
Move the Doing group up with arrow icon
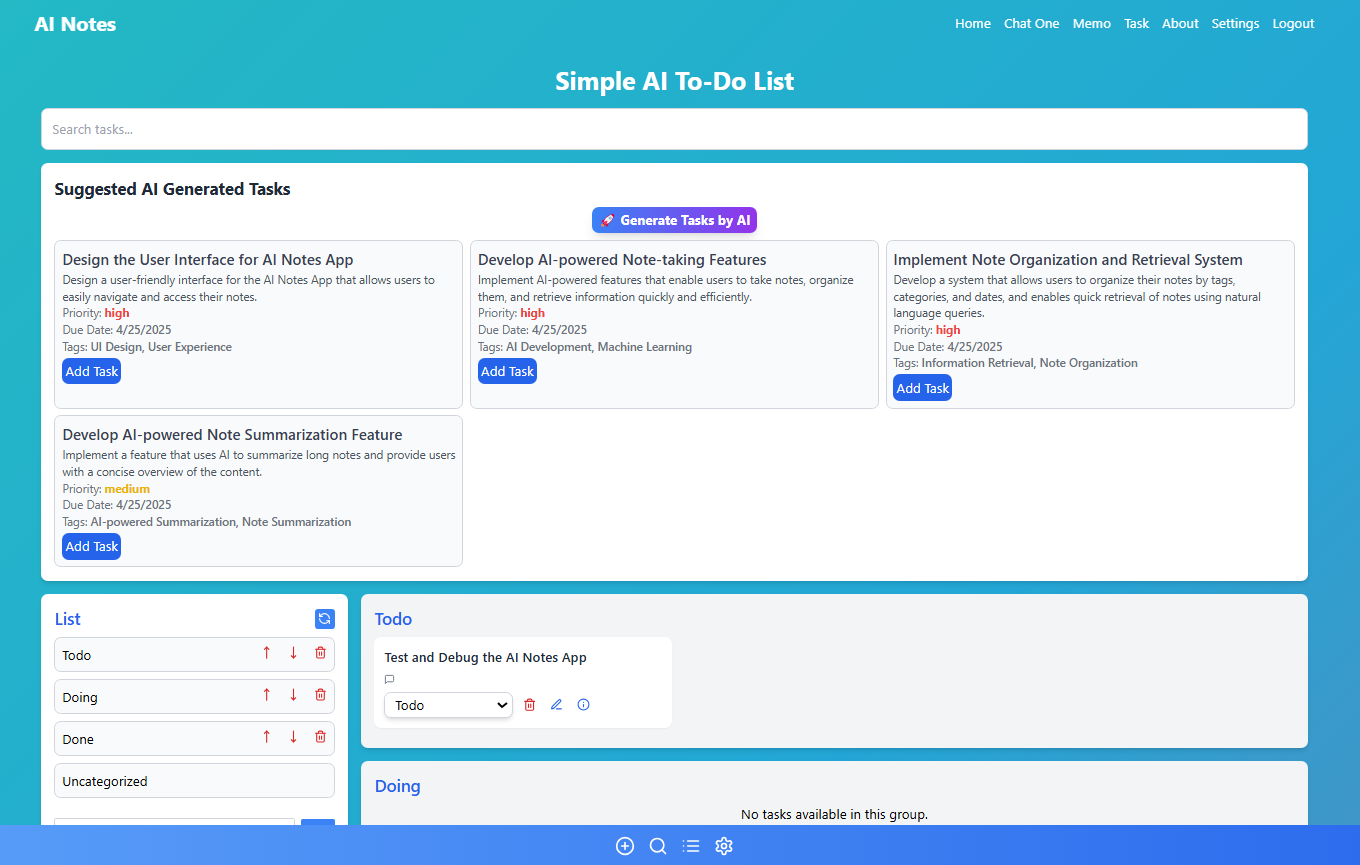pos(266,694)
